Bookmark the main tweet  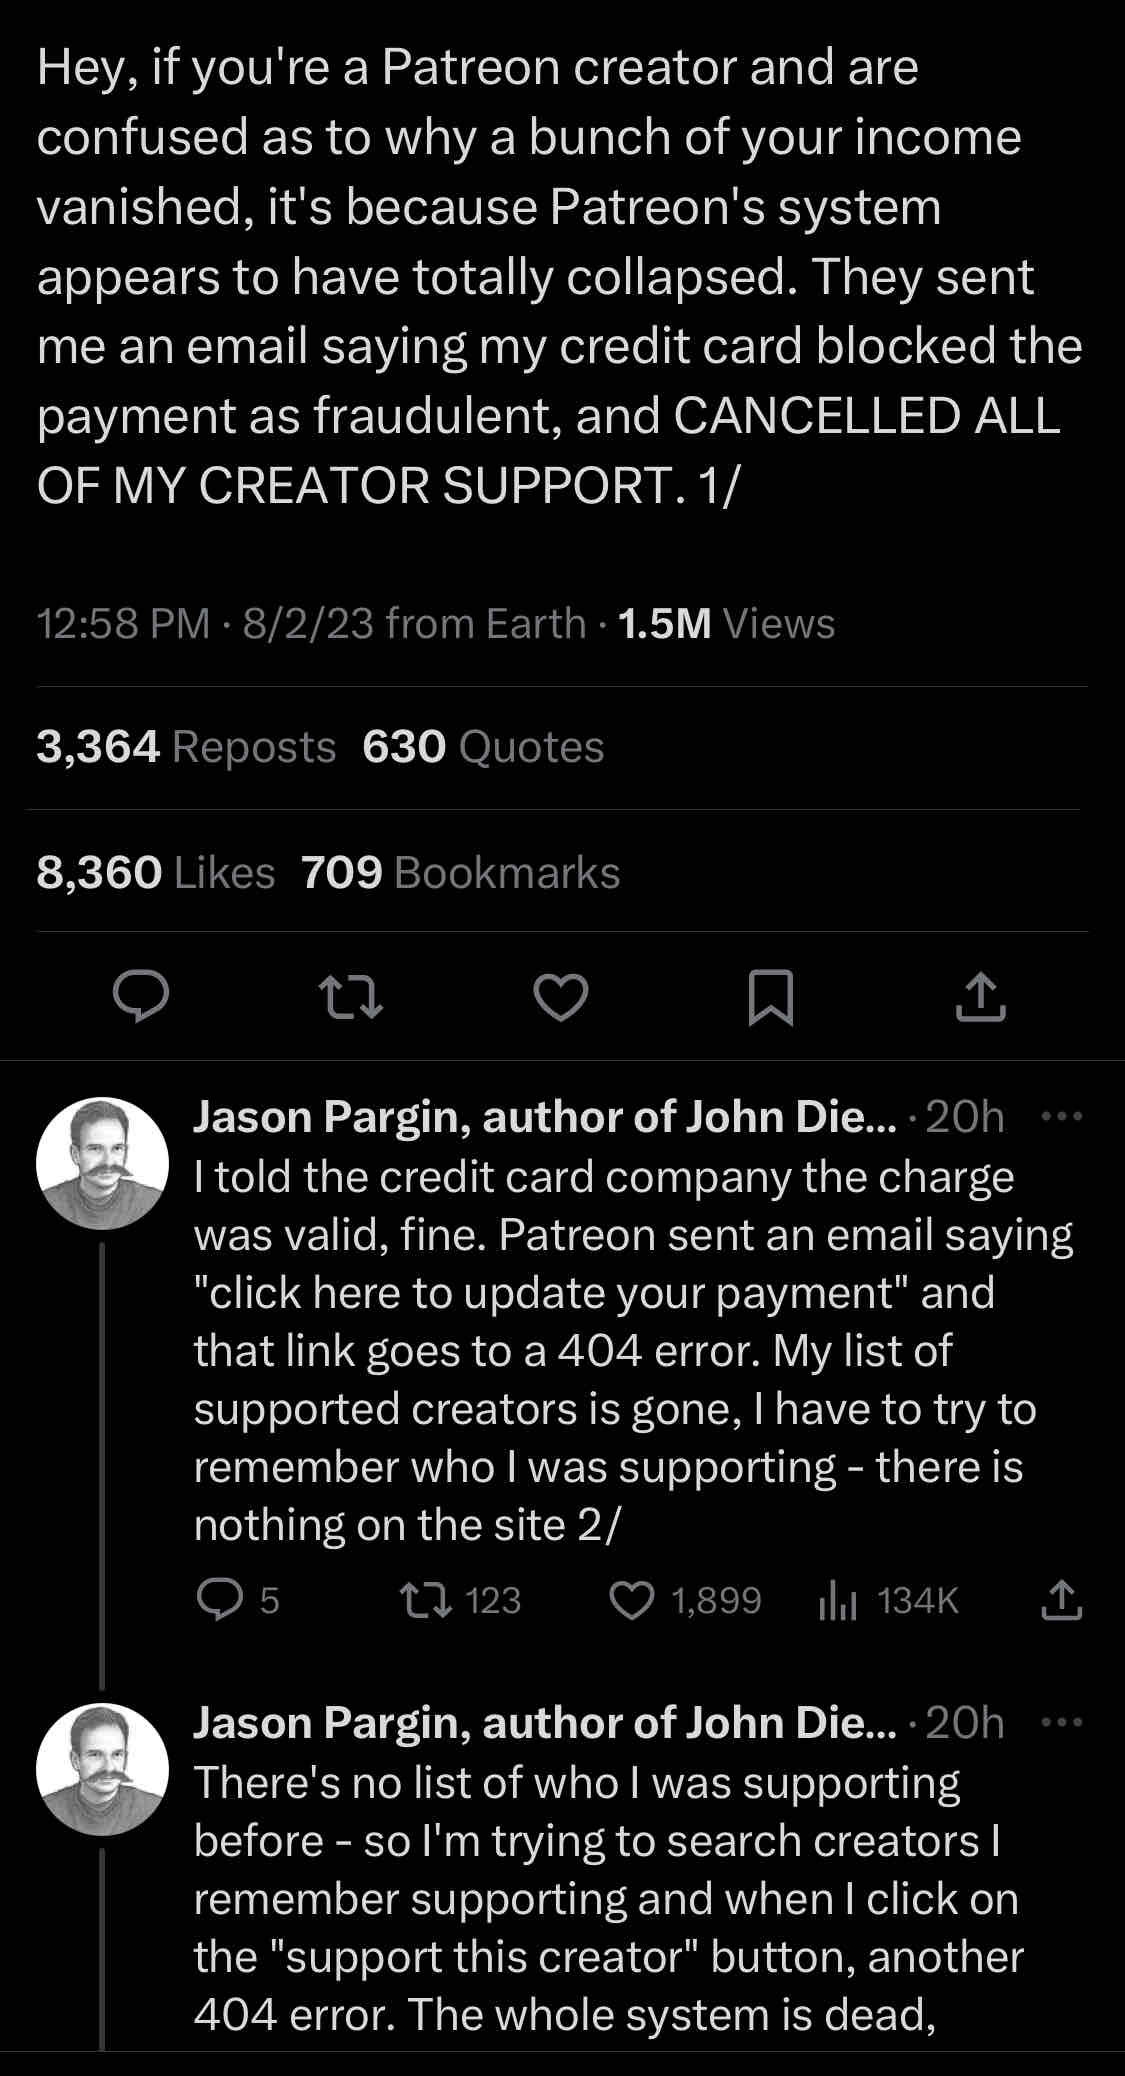tap(771, 997)
